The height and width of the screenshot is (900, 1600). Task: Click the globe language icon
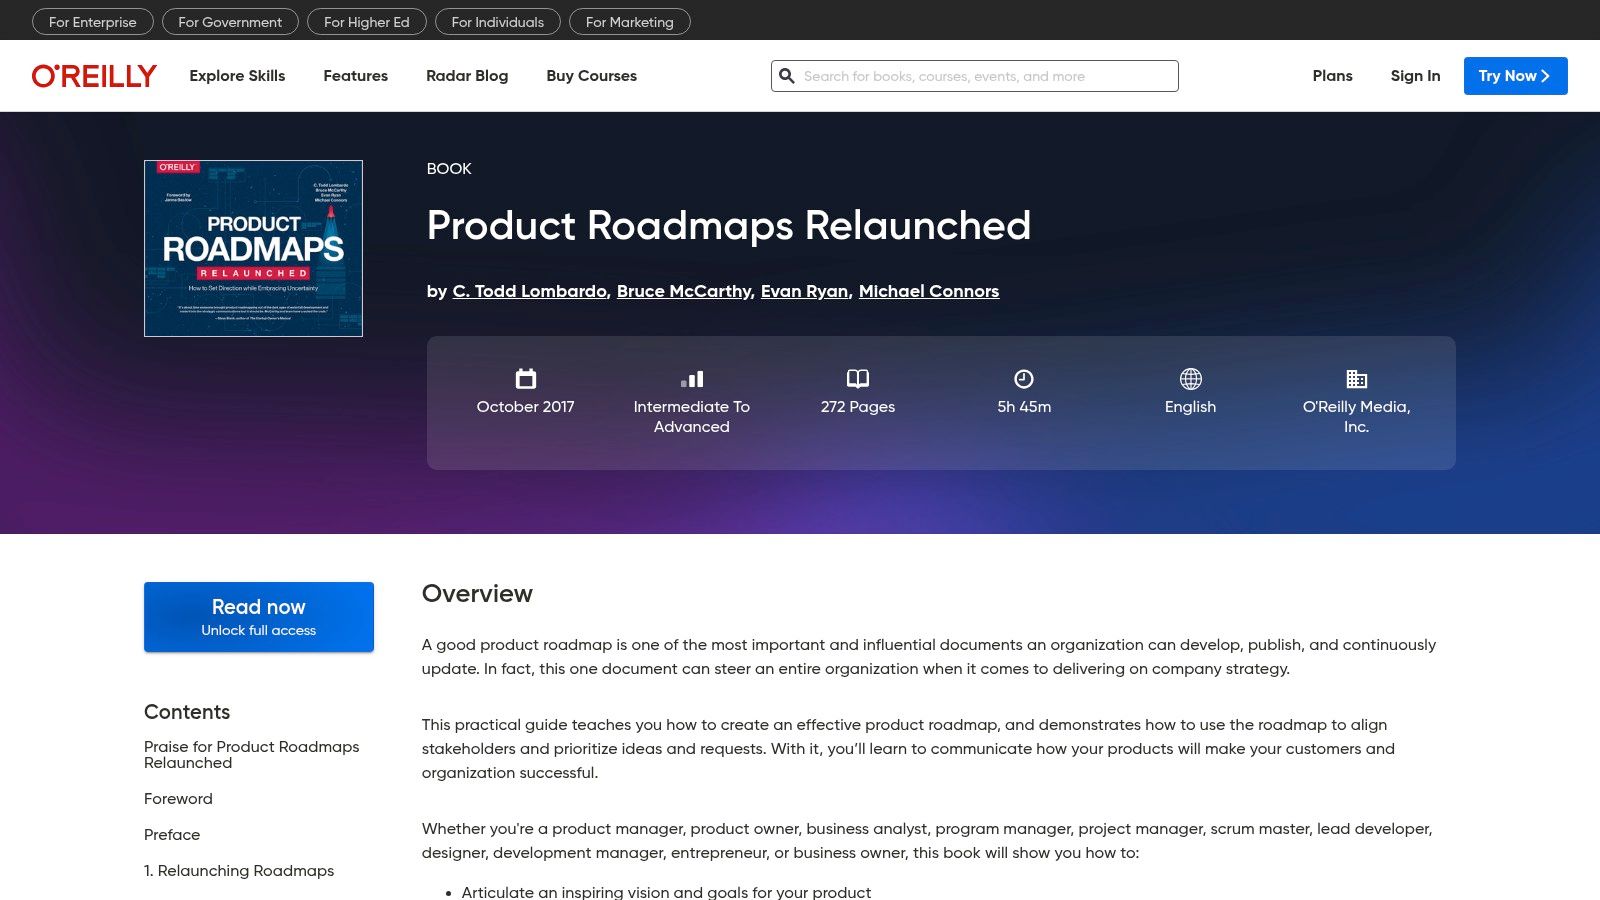tap(1190, 379)
